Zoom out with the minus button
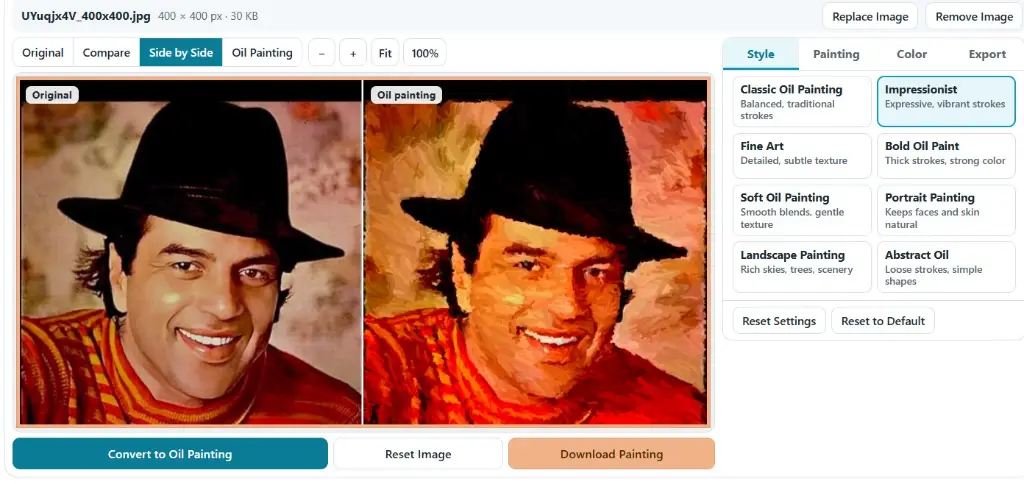The image size is (1024, 484). [x=322, y=53]
